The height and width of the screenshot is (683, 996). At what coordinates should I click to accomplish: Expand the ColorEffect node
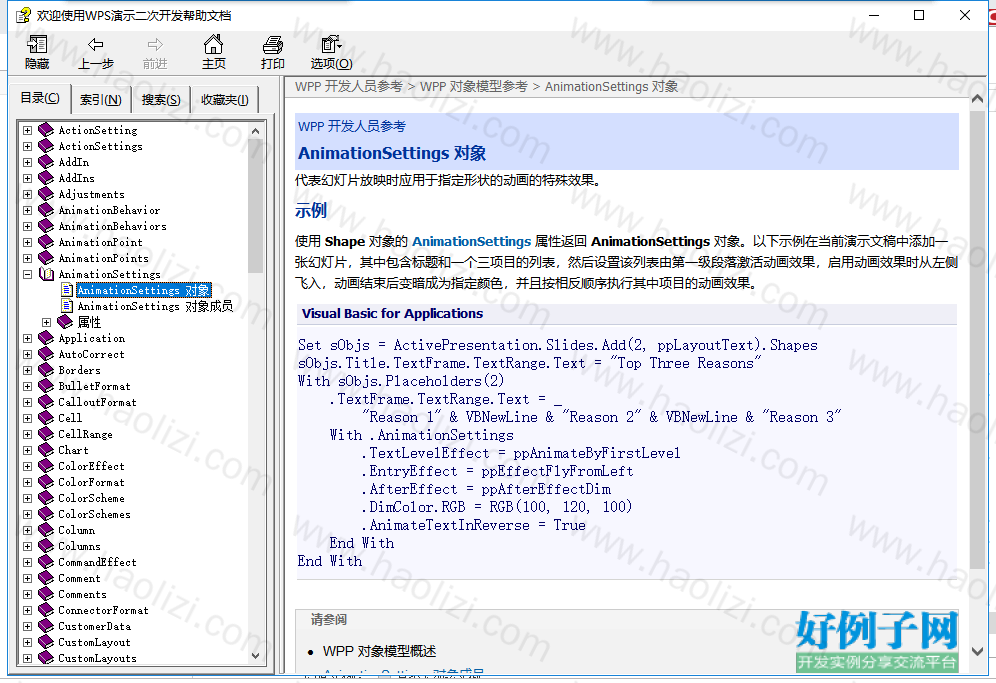click(x=27, y=466)
